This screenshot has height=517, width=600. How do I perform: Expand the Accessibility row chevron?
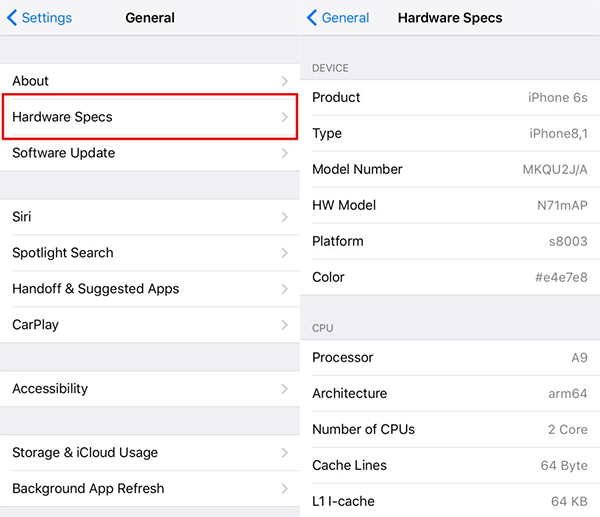pyautogui.click(x=284, y=389)
